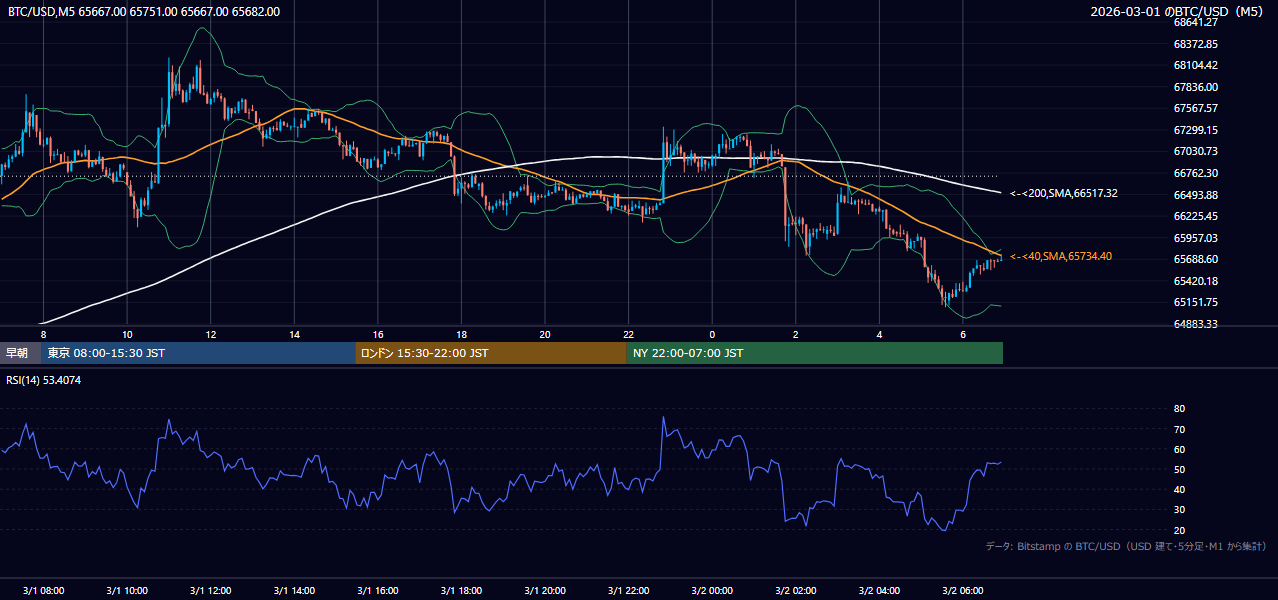Viewport: 1278px width, 600px height.
Task: Click the BTC/USD,M5 OHLC header text
Action: pyautogui.click(x=144, y=12)
